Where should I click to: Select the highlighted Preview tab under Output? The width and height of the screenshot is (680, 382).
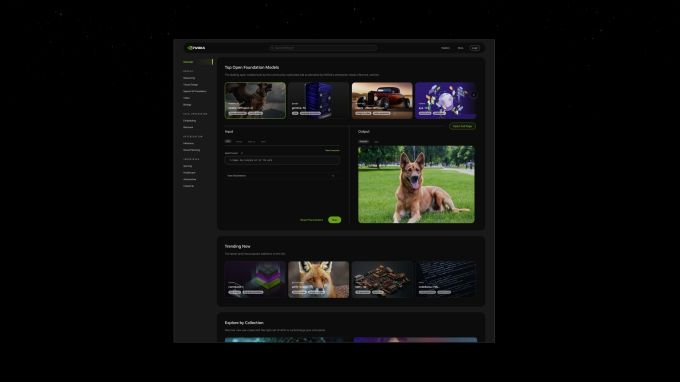(363, 141)
